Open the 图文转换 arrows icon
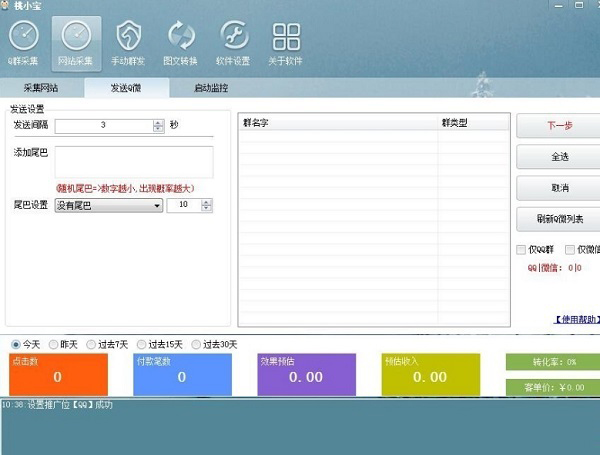Viewport: 600px width, 455px height. (181, 43)
